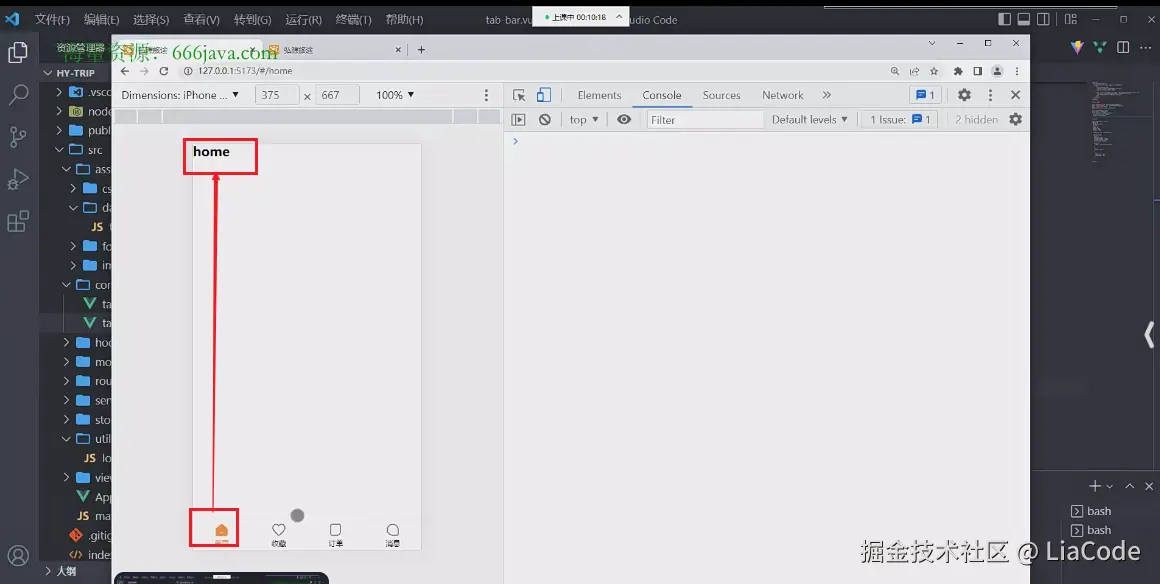Click the 667 height field

coord(337,95)
